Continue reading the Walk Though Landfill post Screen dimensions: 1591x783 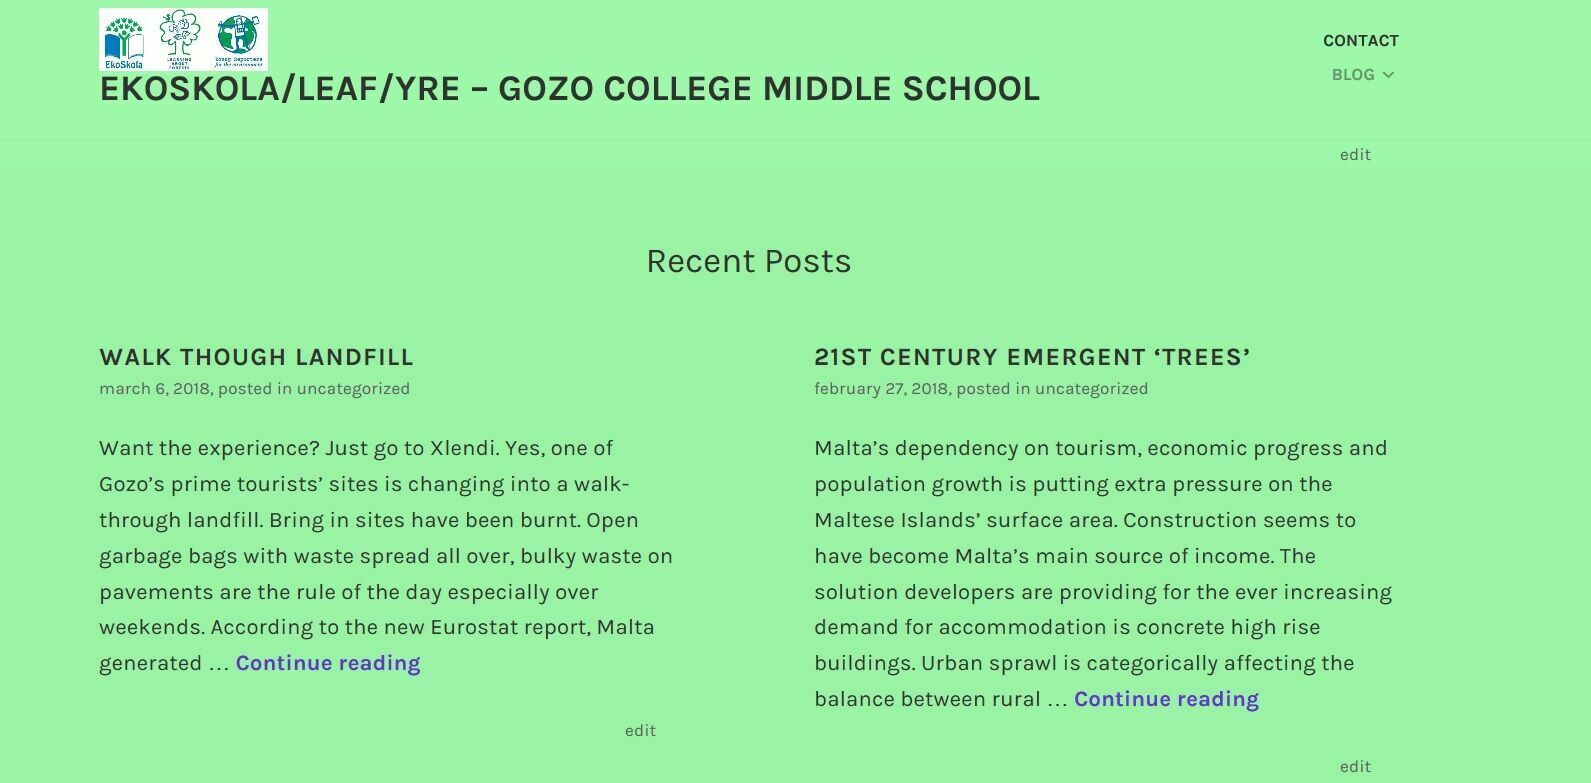click(328, 663)
